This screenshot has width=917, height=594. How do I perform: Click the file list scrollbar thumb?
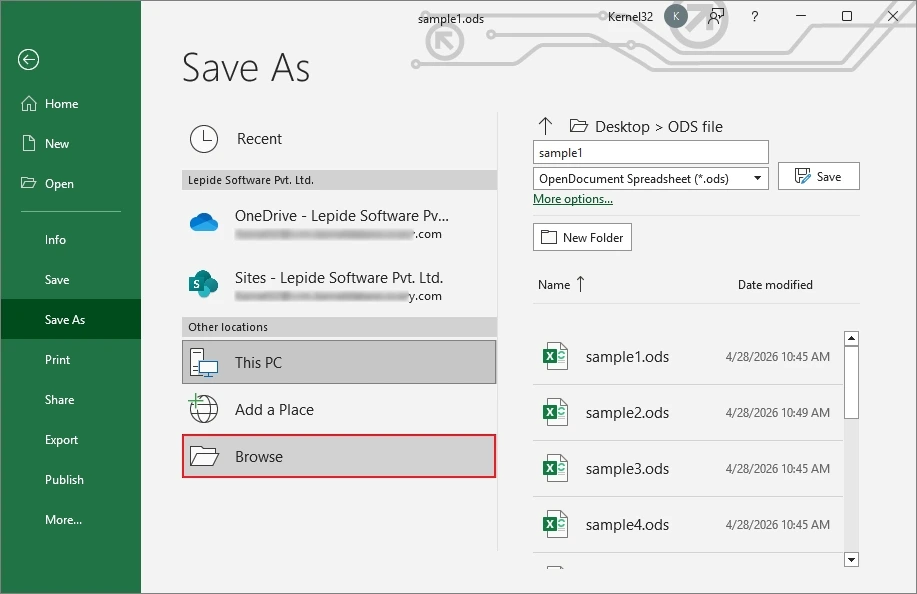point(852,382)
